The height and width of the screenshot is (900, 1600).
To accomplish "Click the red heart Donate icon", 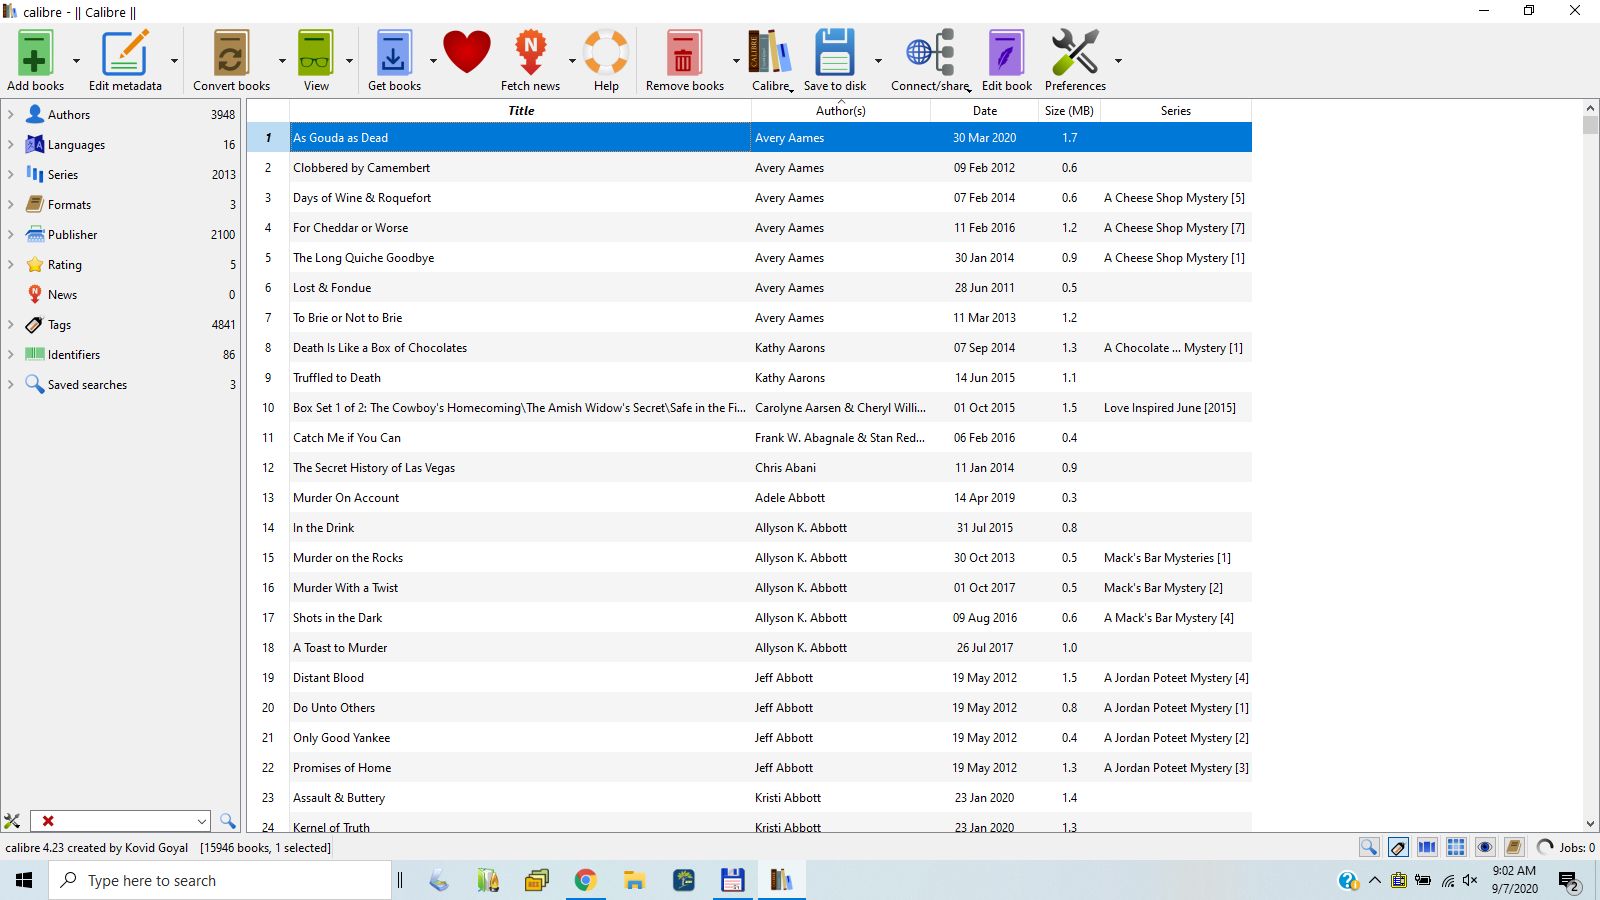I will [x=467, y=52].
